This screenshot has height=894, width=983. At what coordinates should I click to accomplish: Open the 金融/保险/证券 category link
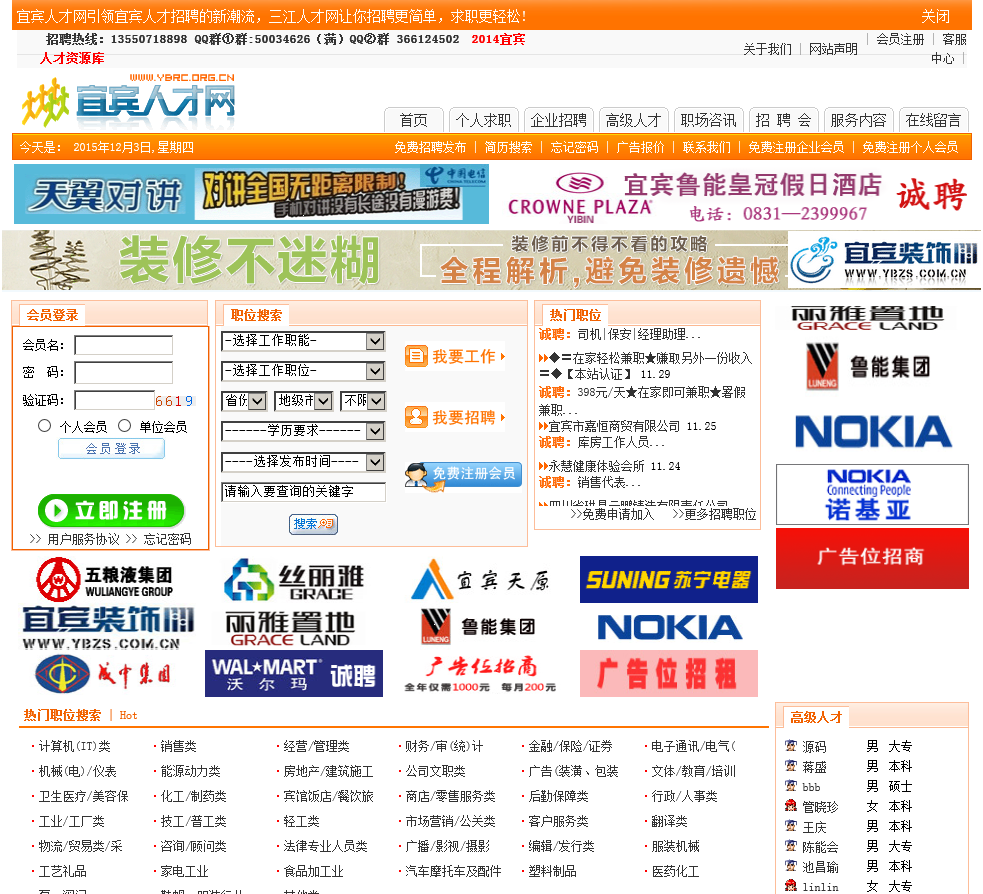point(570,746)
